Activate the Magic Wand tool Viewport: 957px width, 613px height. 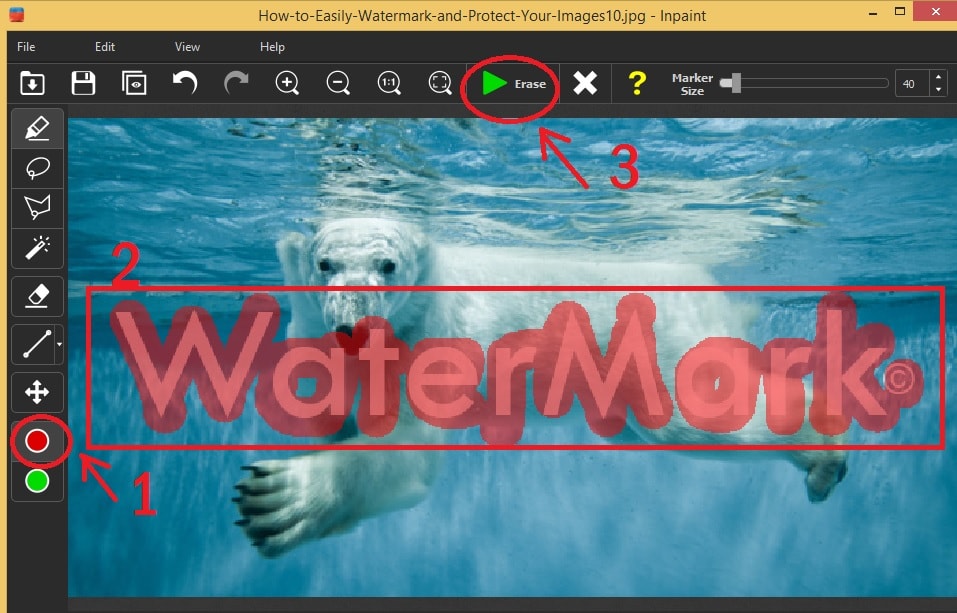pos(37,247)
